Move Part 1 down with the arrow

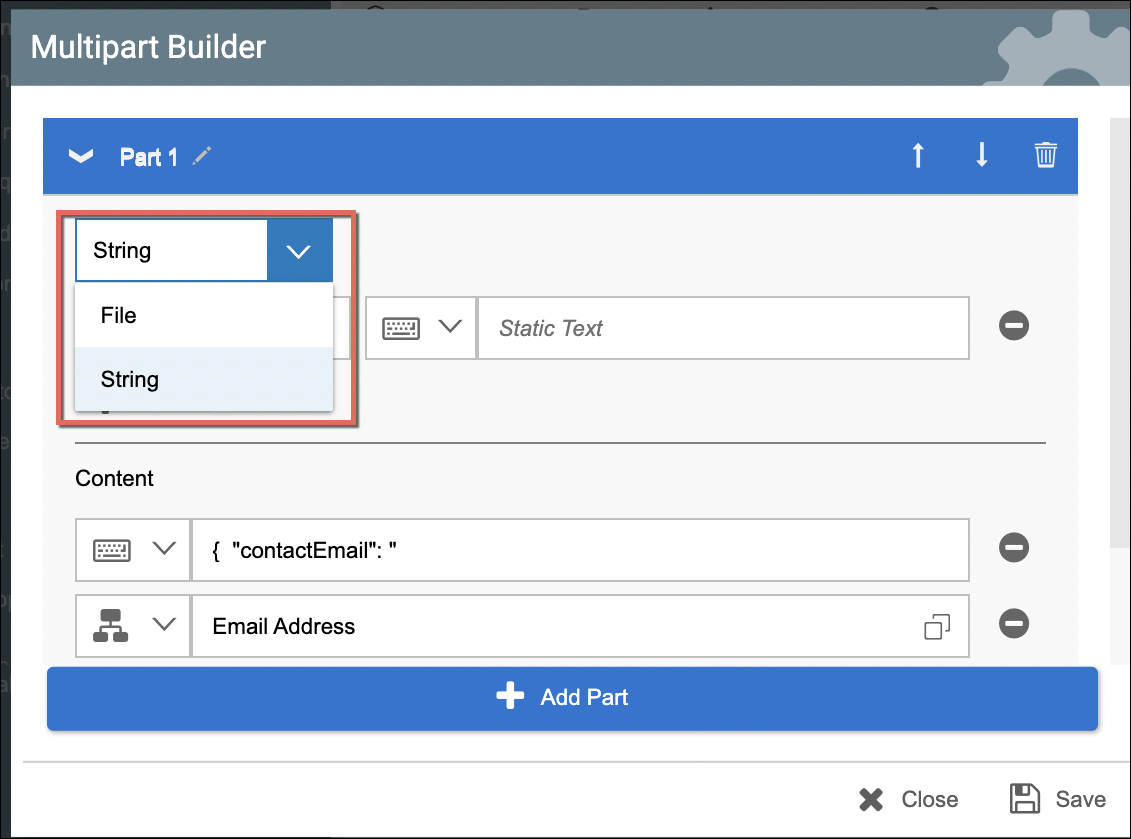982,156
